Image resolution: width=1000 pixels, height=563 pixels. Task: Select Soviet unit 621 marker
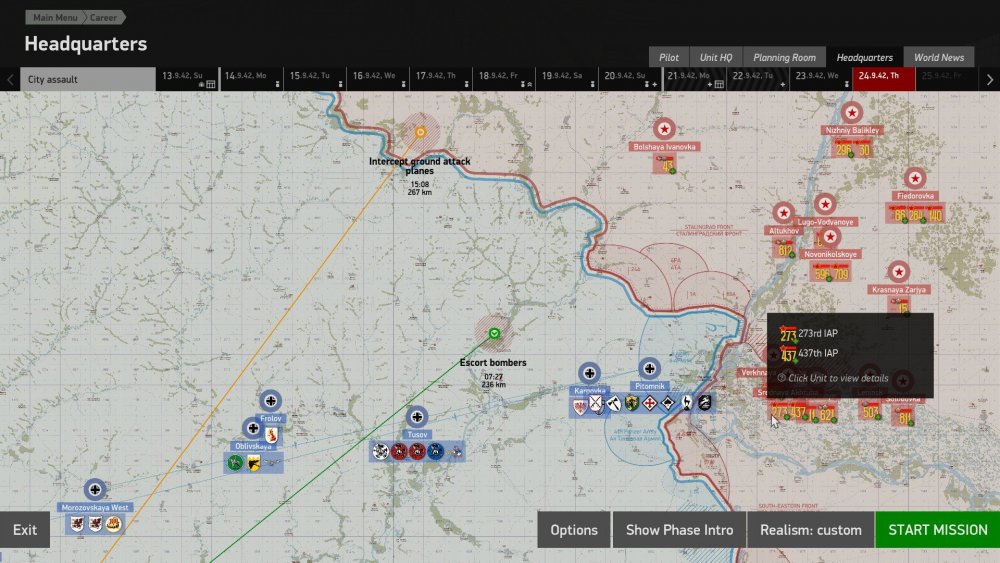point(827,414)
